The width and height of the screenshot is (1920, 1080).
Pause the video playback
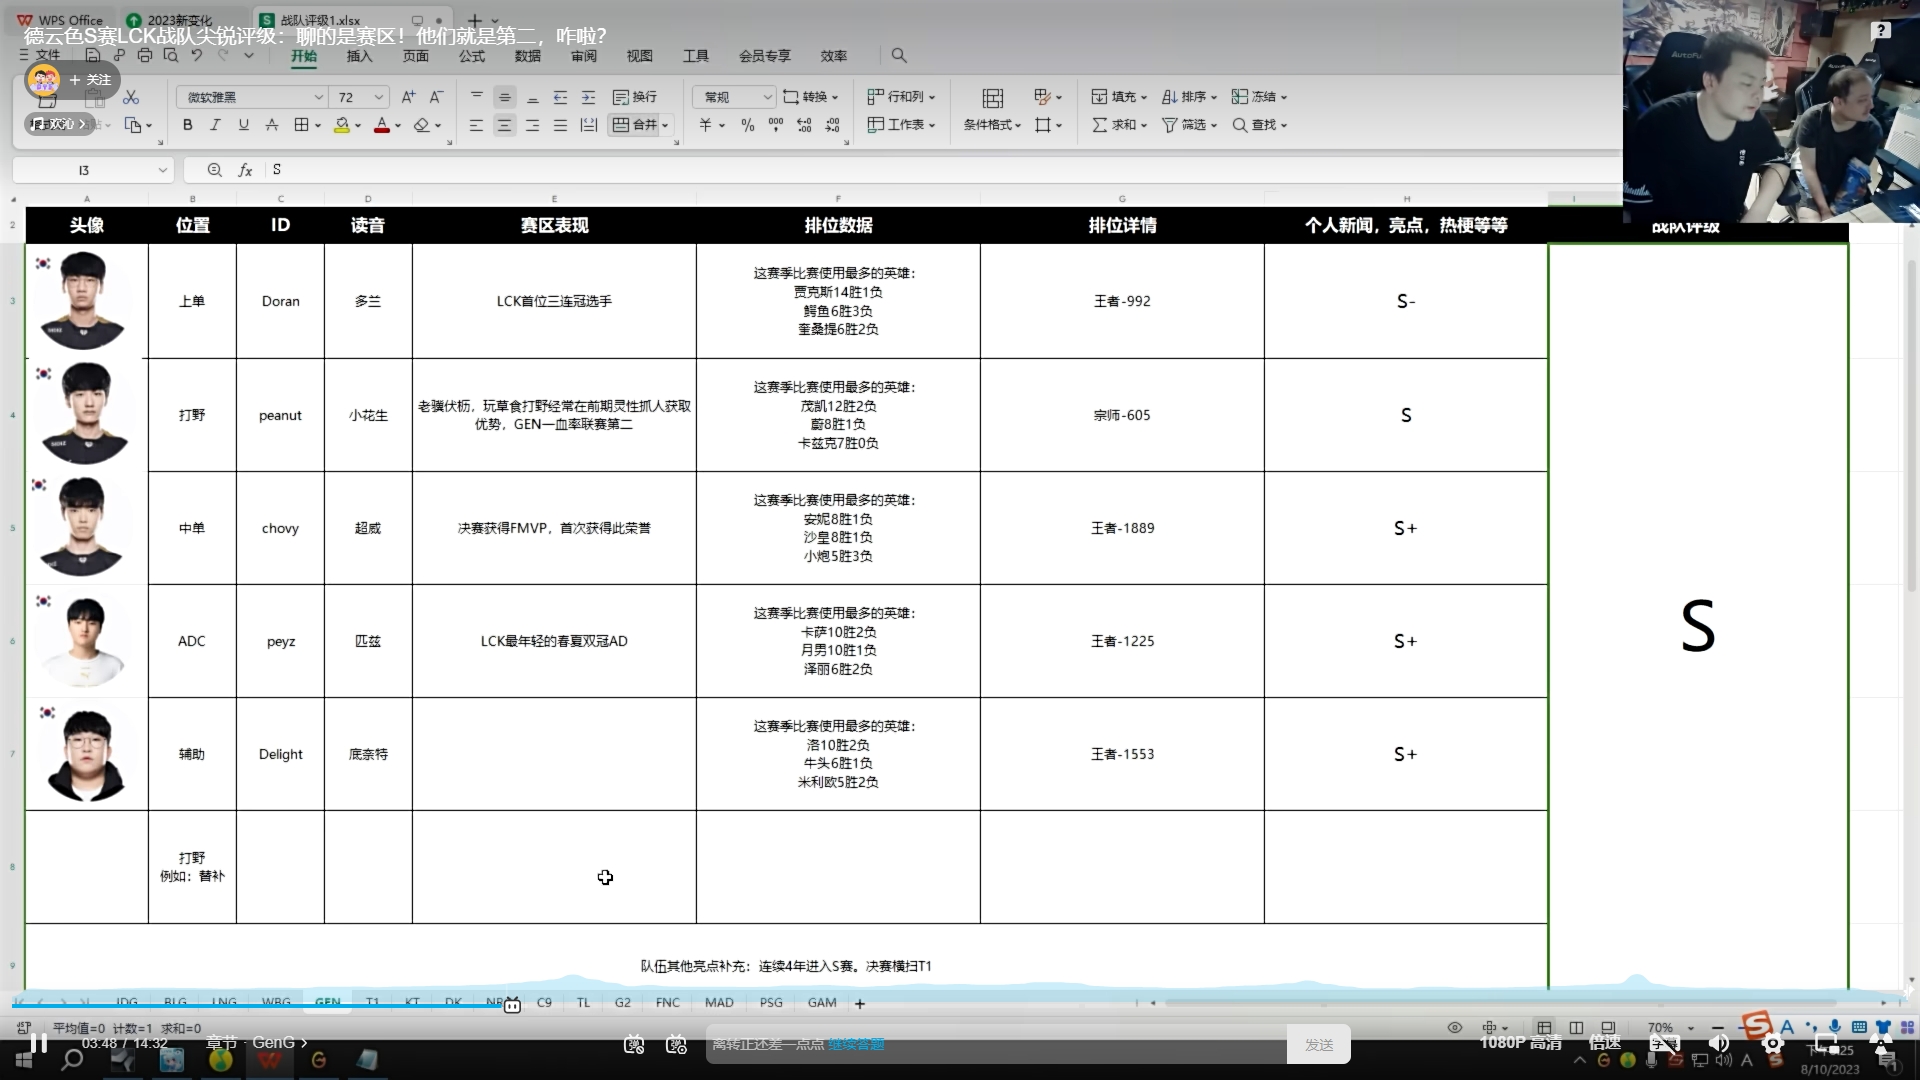pos(38,1043)
